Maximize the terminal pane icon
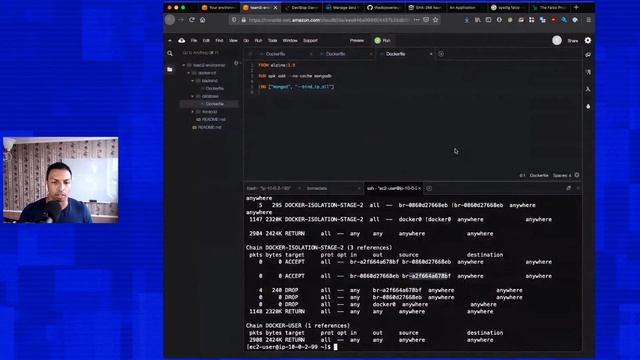 coord(569,188)
